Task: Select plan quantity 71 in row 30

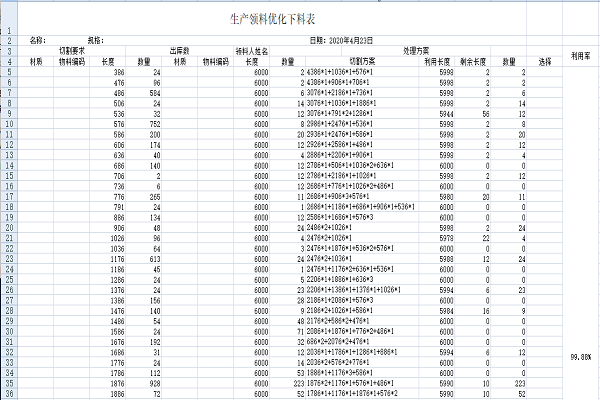Action: [x=300, y=331]
